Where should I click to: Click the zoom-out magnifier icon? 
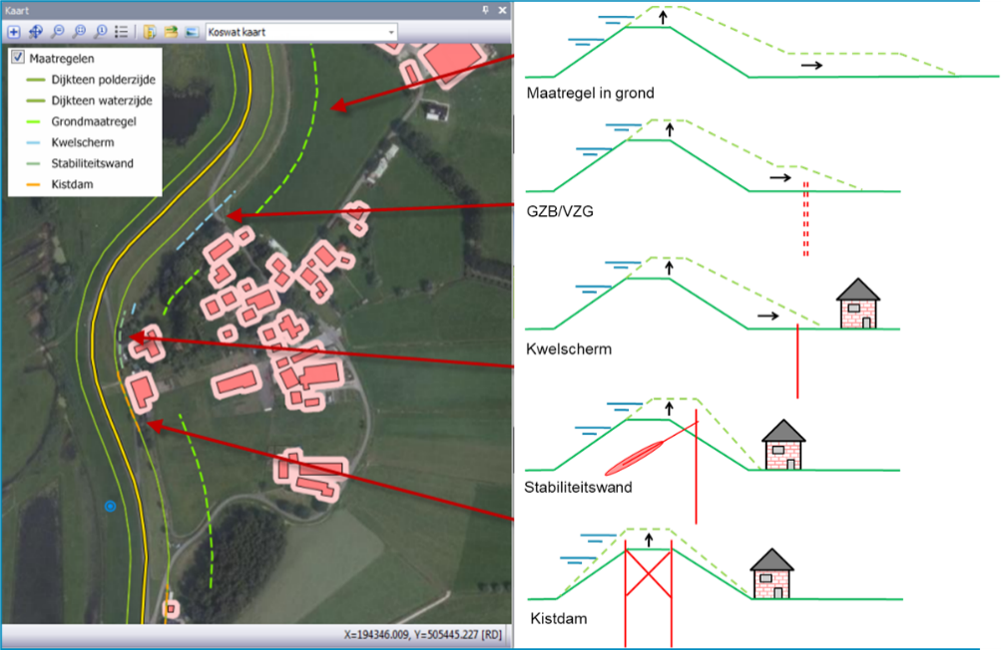(57, 31)
